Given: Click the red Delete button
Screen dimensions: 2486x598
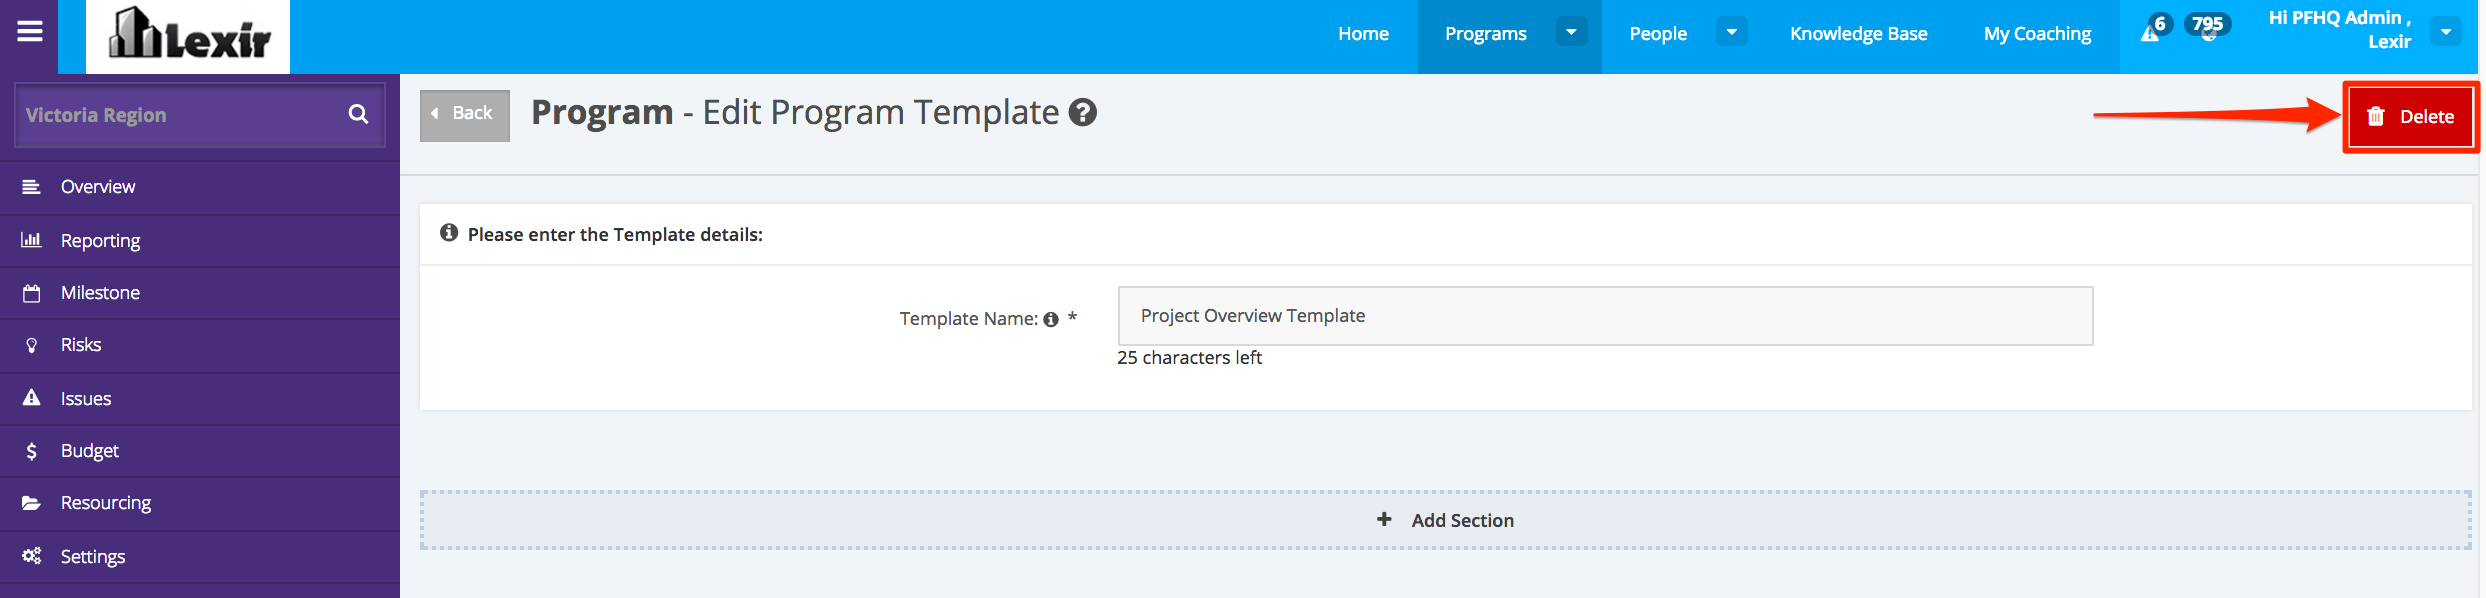Looking at the screenshot, I should click(2410, 117).
